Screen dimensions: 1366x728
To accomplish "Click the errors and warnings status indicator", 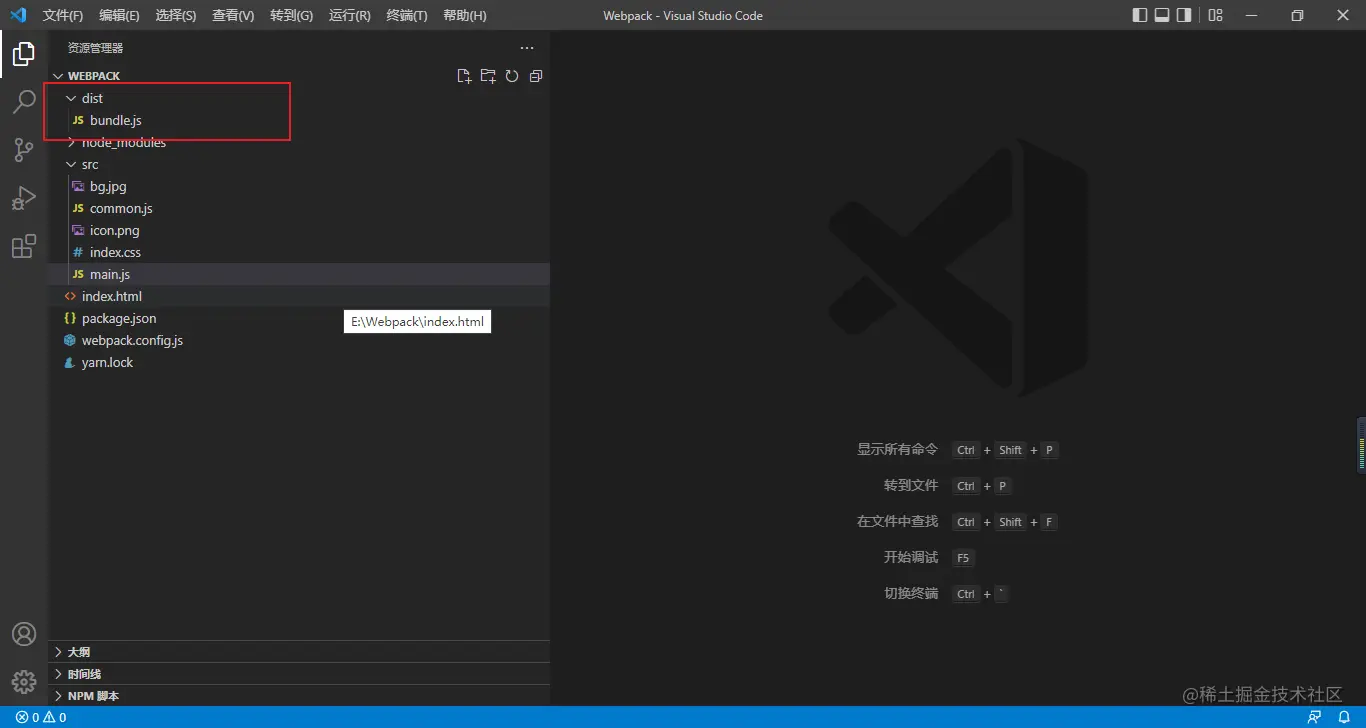I will [x=41, y=717].
